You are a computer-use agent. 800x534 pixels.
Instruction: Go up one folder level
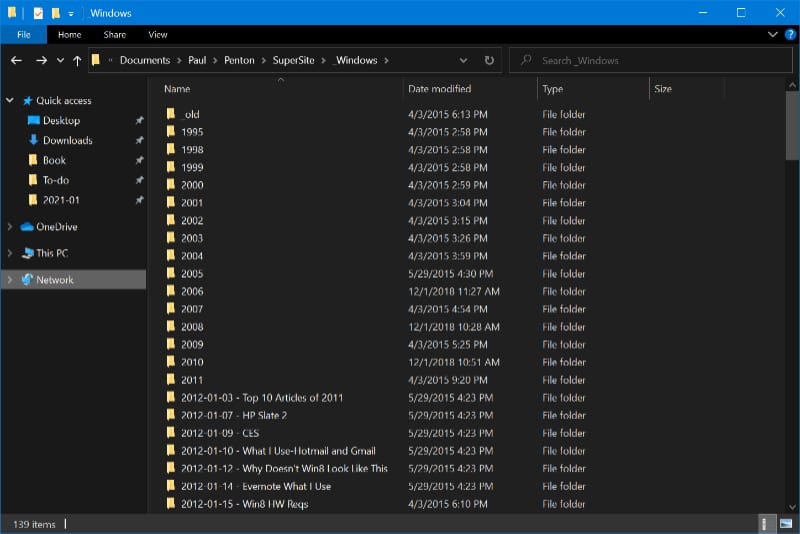coord(77,60)
